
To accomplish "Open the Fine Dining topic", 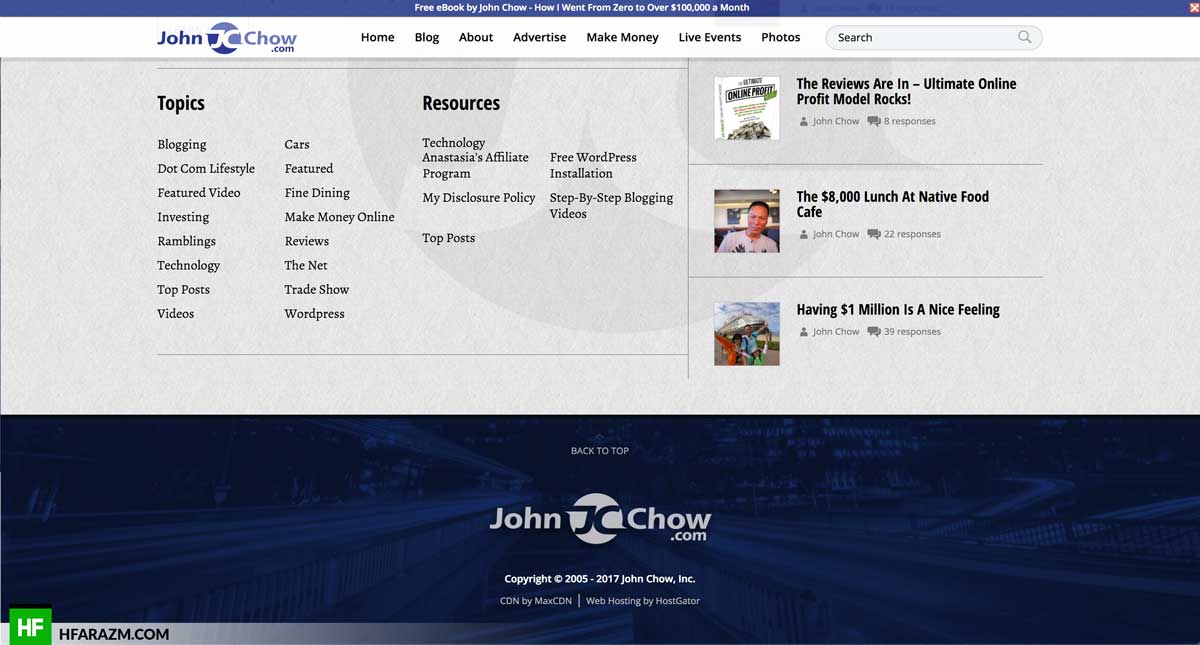I will click(x=317, y=192).
